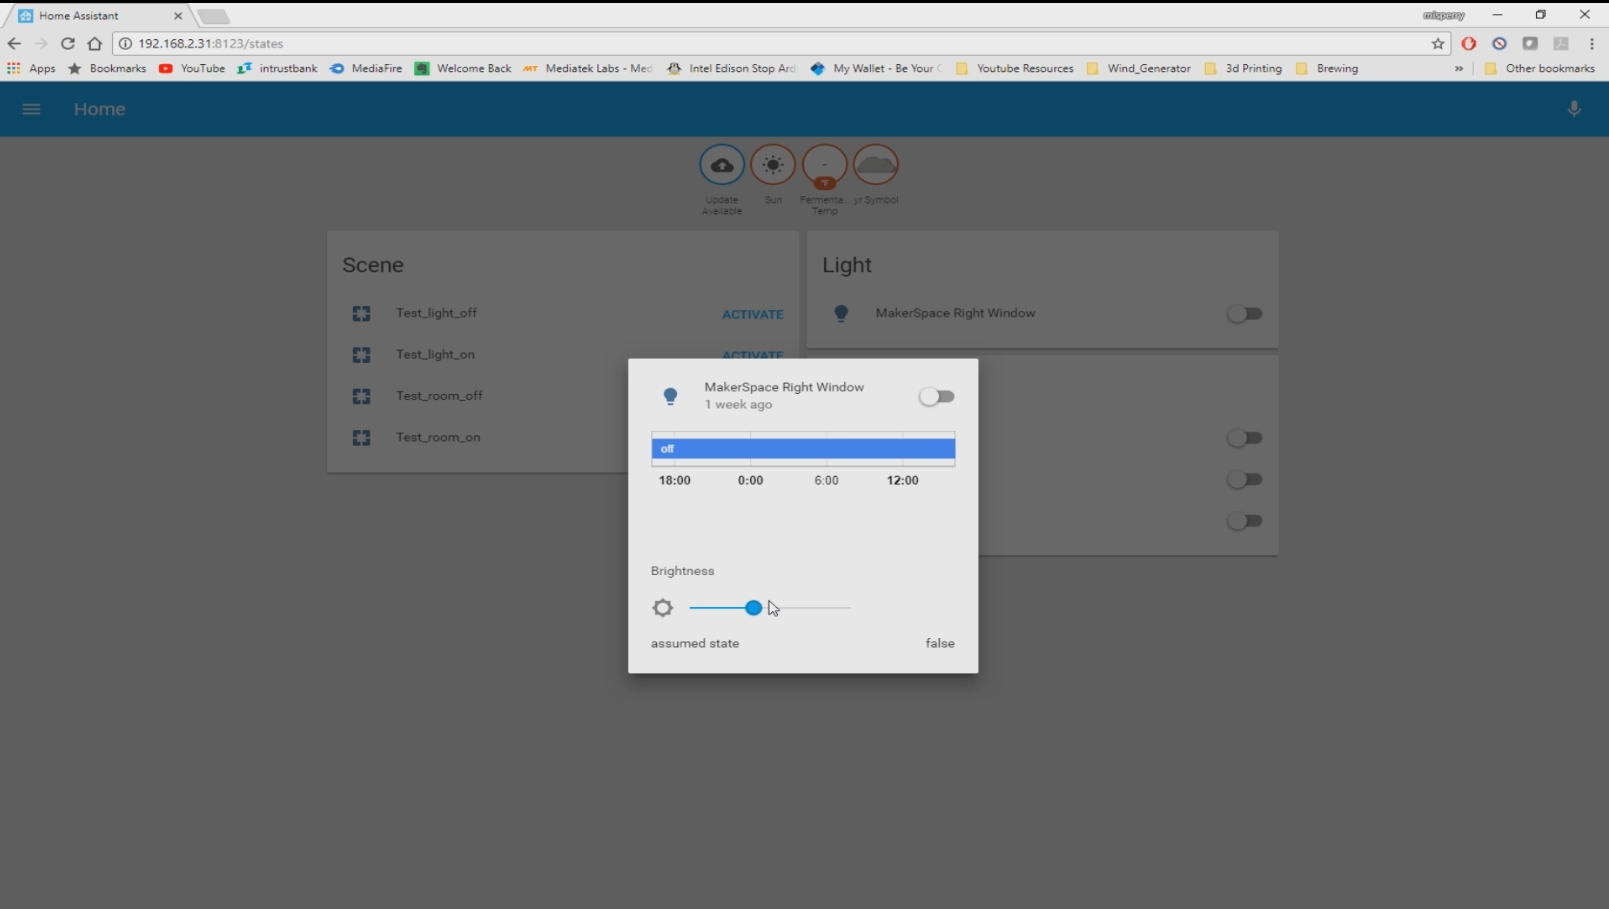The height and width of the screenshot is (909, 1609).
Task: Open the intrustbank bookmark
Action: coord(277,69)
